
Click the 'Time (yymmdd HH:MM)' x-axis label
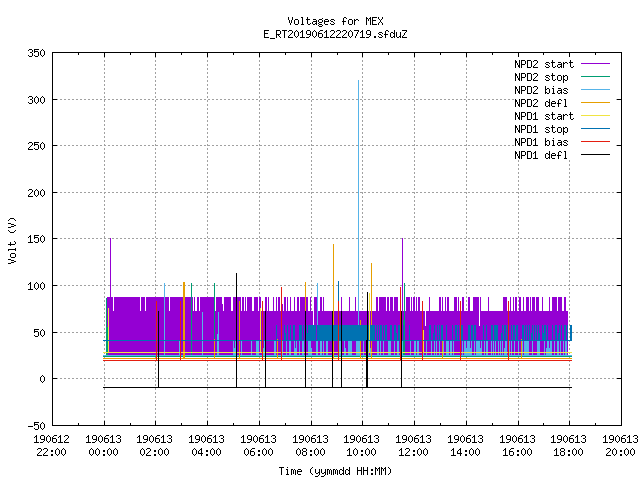click(x=336, y=471)
